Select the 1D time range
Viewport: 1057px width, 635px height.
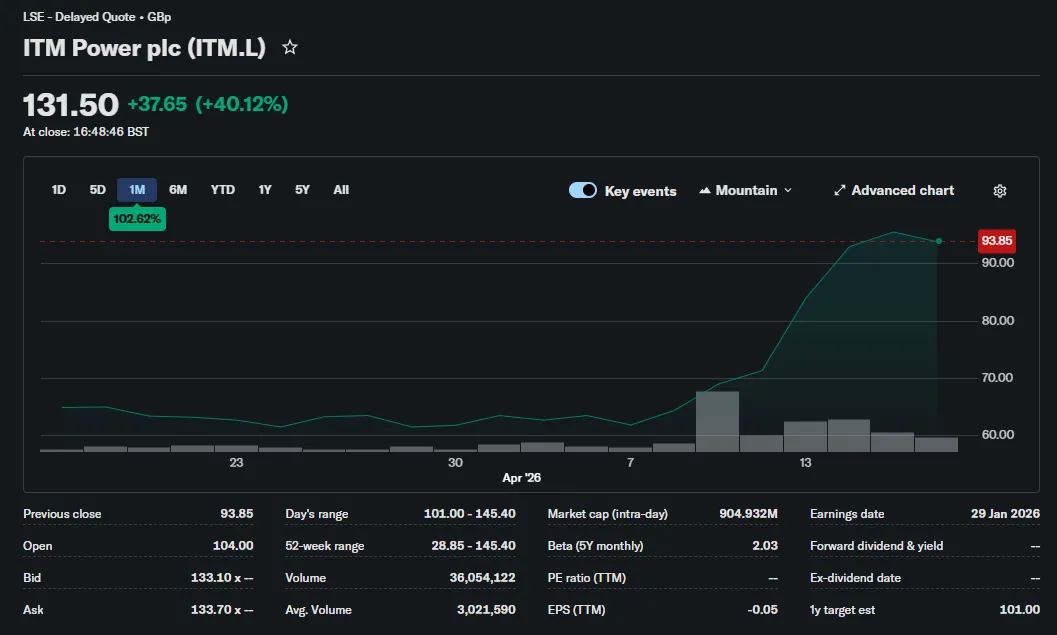59,190
